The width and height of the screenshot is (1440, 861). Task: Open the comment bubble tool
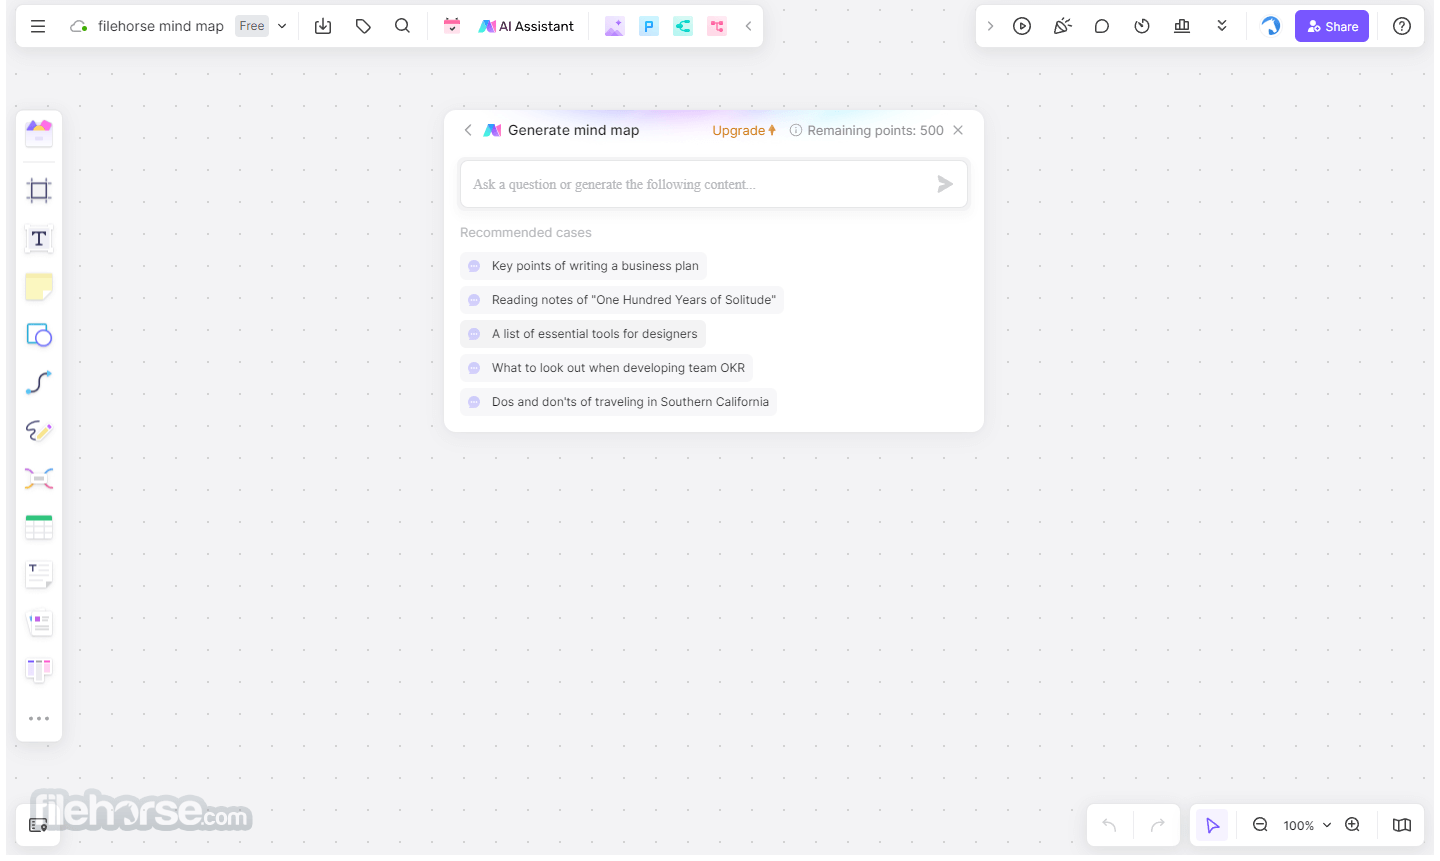tap(1102, 26)
